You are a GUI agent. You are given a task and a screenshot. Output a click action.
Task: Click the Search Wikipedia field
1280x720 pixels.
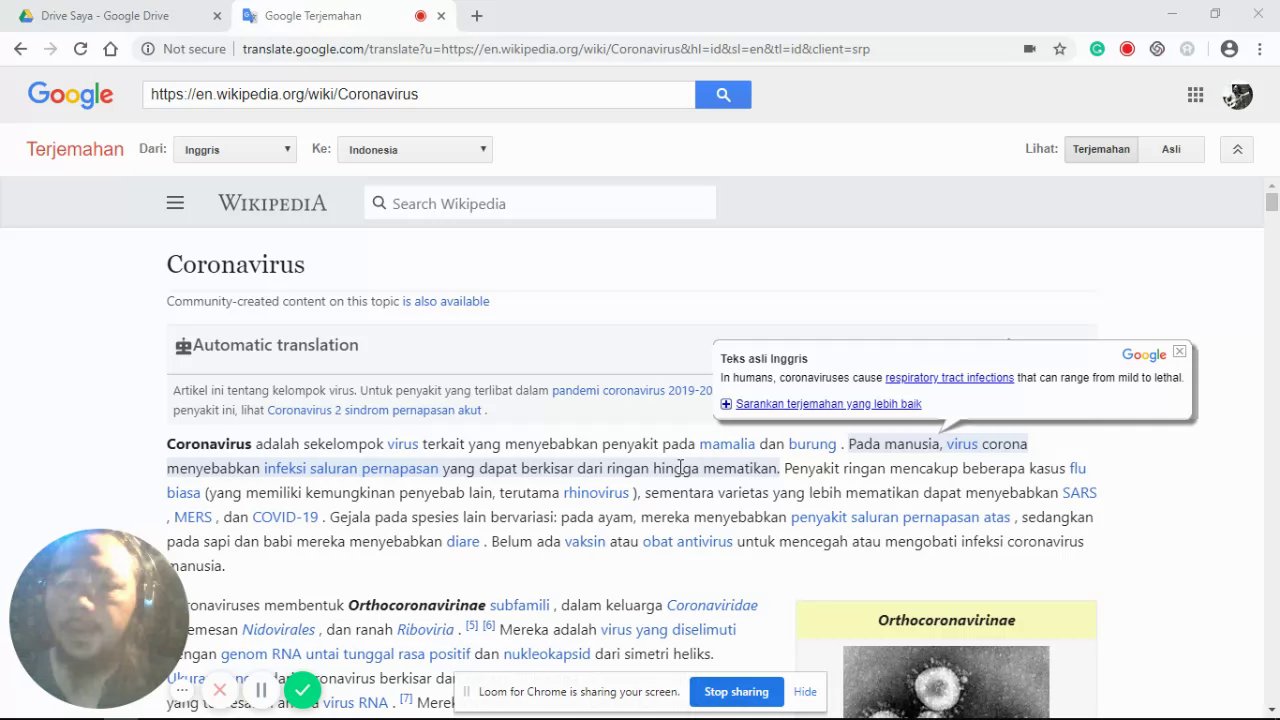coord(540,203)
